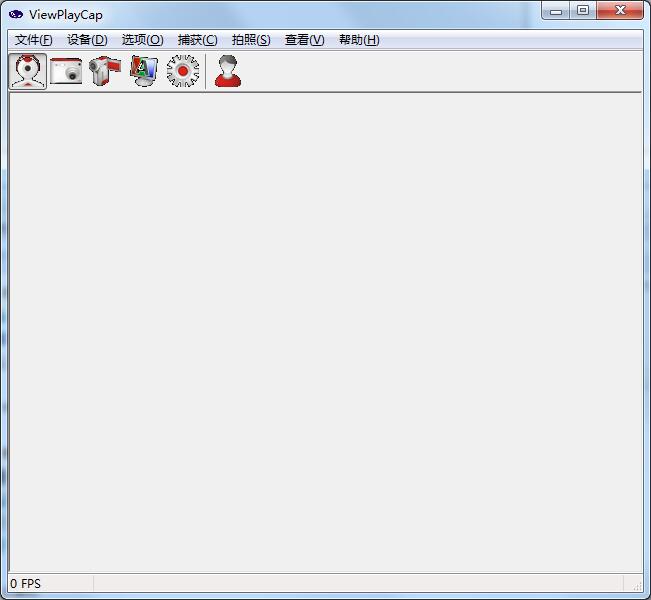Open the 查看(V) menu
This screenshot has width=651, height=600.
coord(304,40)
